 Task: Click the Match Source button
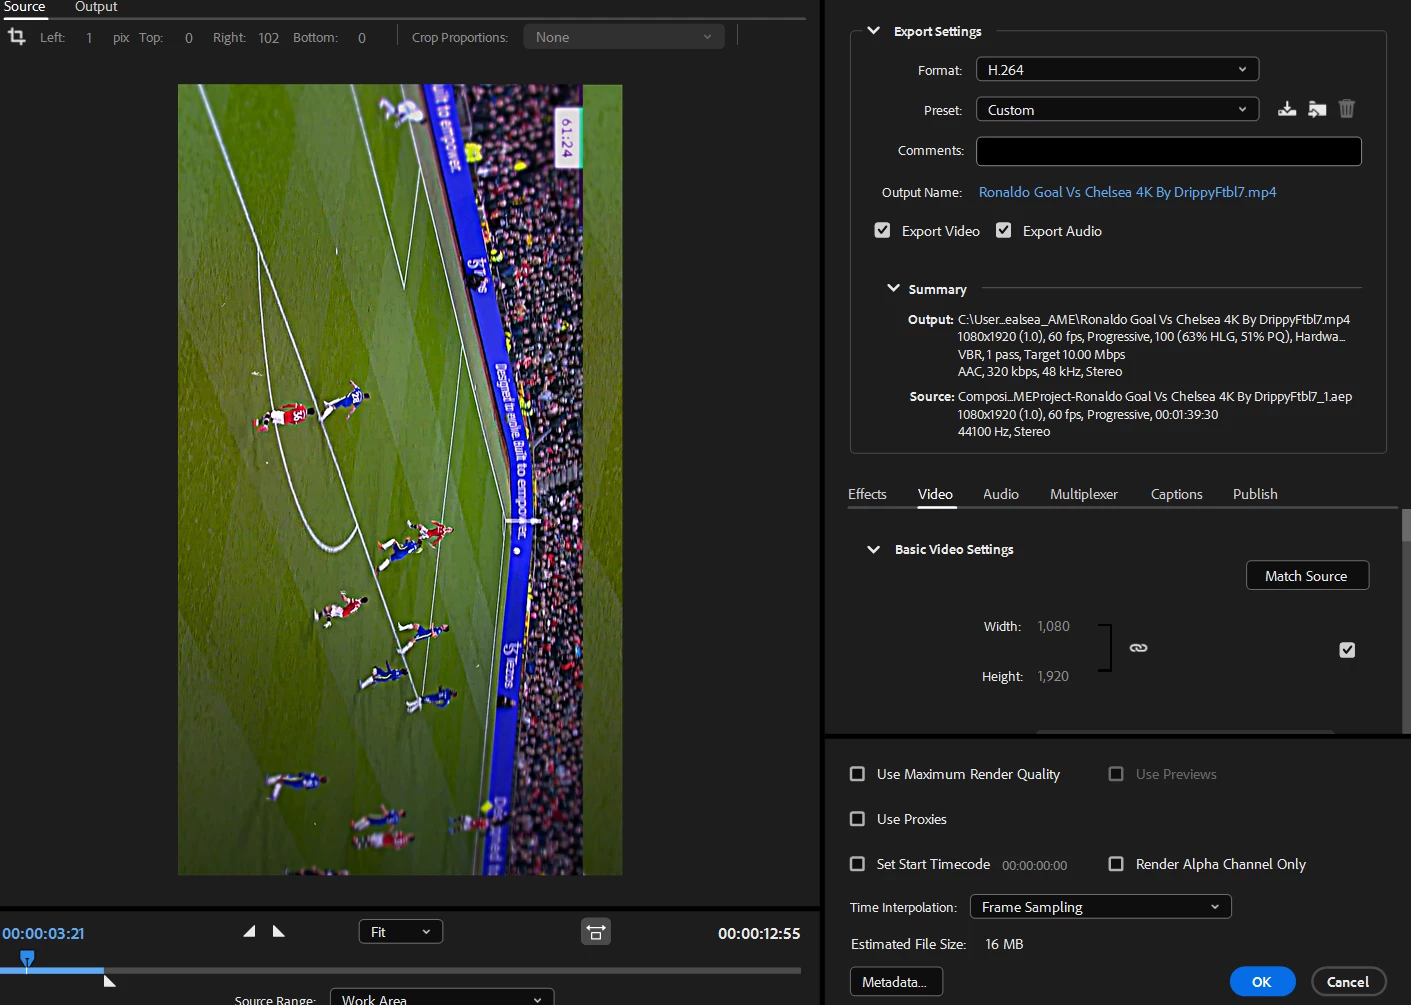(1307, 576)
